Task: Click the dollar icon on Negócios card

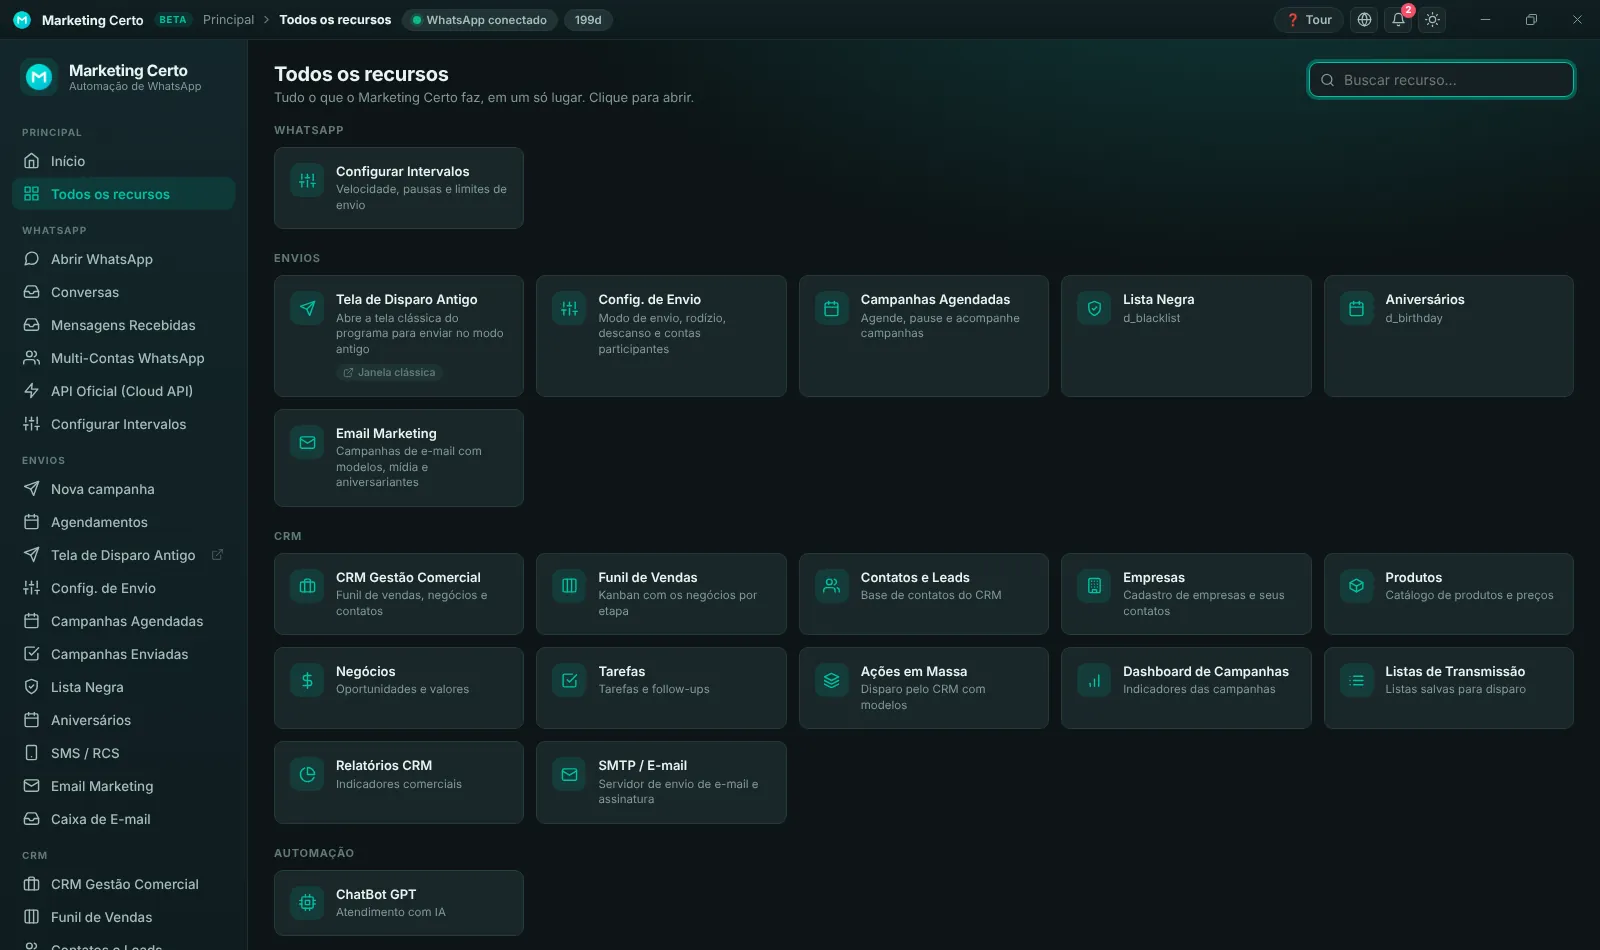Action: tap(307, 681)
